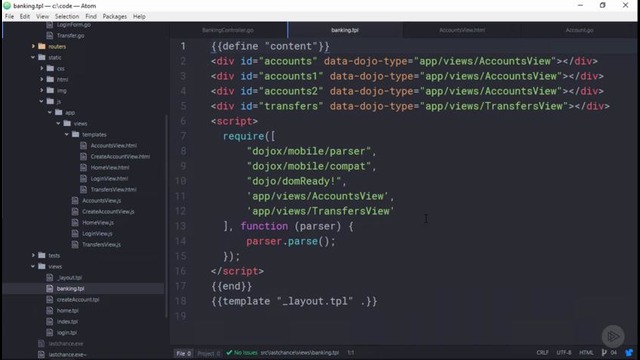Open lastchance.exe~ in the tree view
640x360 pixels.
[x=67, y=355]
